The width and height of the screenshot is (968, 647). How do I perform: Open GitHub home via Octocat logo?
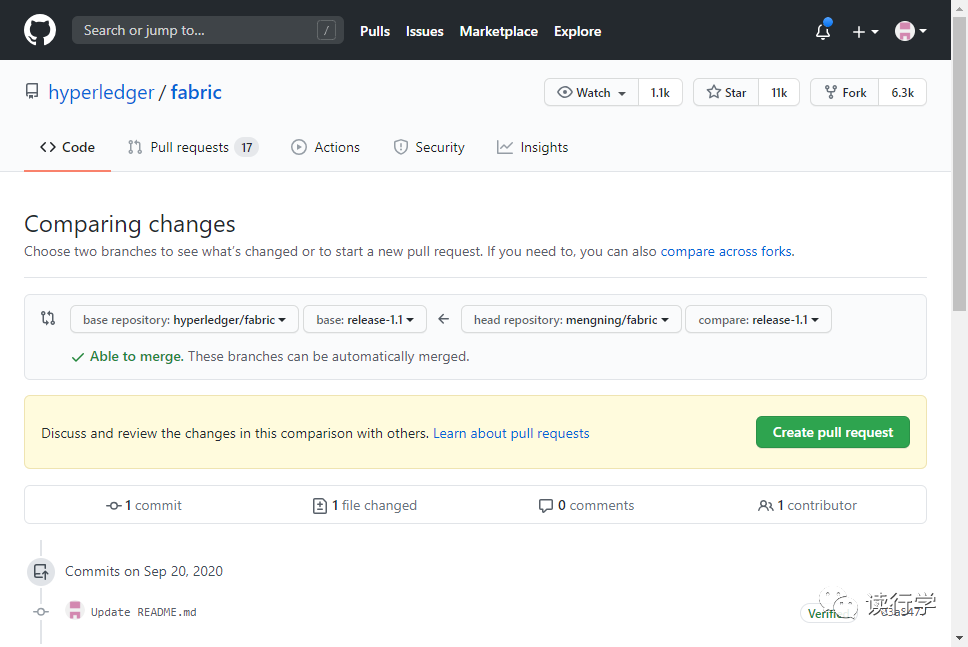pyautogui.click(x=40, y=30)
